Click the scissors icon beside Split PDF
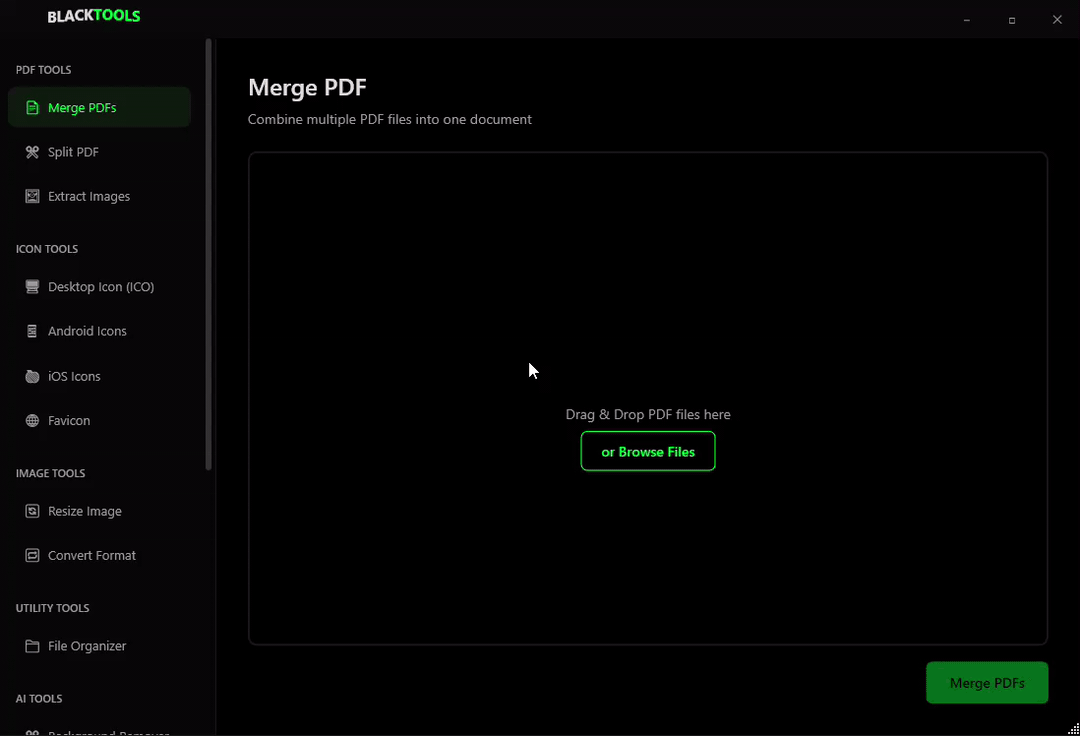 tap(32, 152)
